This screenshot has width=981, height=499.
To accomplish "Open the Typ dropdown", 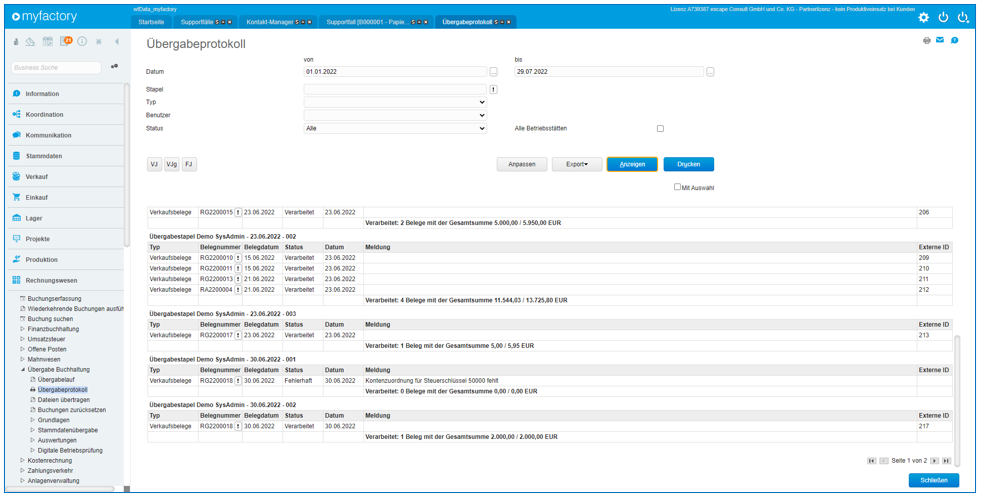I will point(395,102).
